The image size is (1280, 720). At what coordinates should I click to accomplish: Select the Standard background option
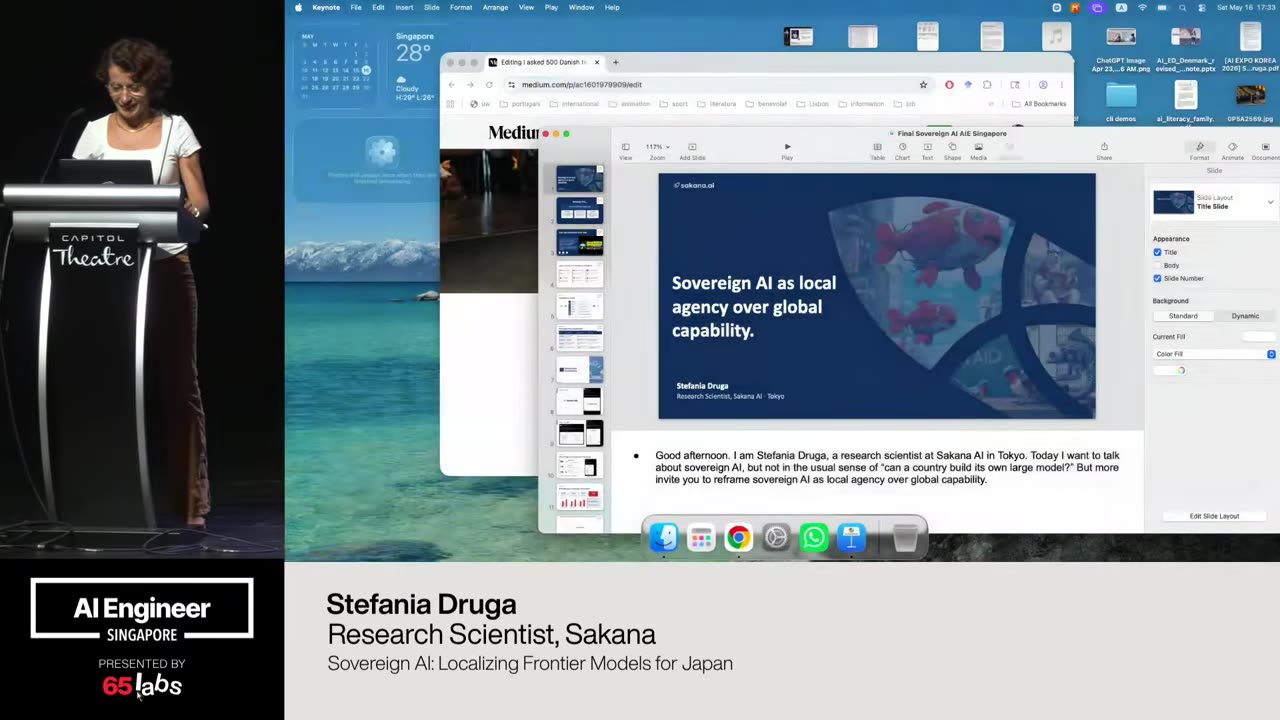[1183, 316]
